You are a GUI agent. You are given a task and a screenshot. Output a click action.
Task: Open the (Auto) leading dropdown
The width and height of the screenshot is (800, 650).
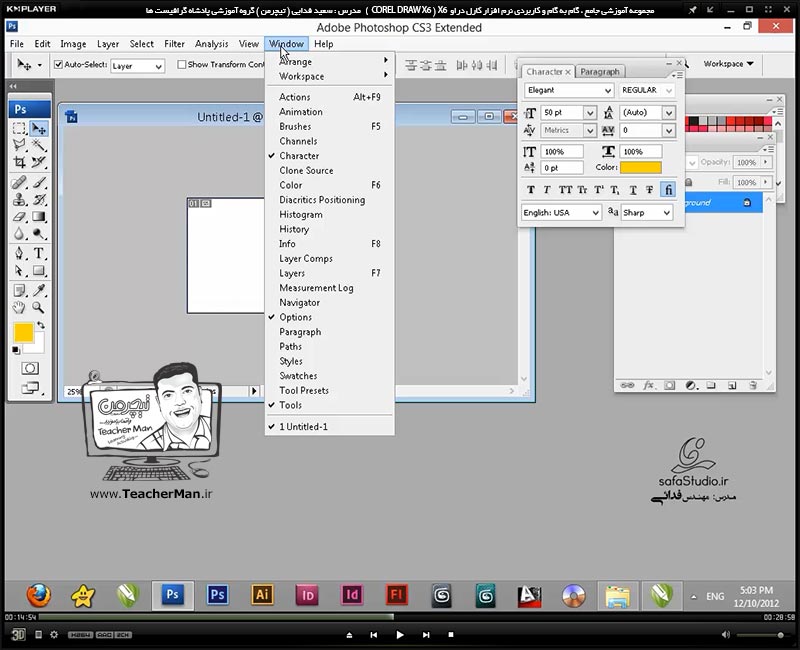pyautogui.click(x=669, y=113)
